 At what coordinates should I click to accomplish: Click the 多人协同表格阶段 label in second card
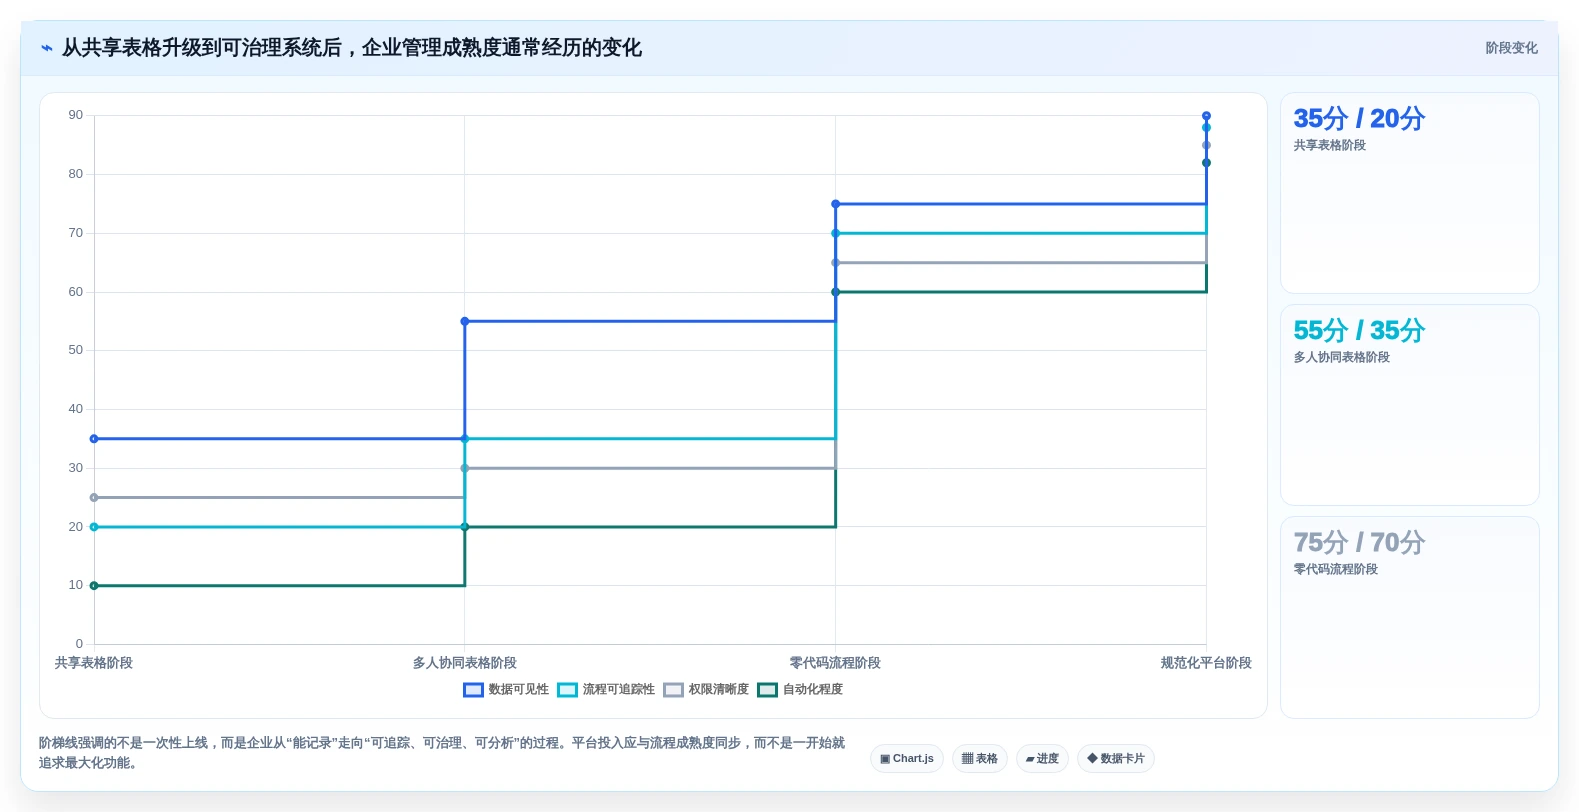[x=1342, y=358]
